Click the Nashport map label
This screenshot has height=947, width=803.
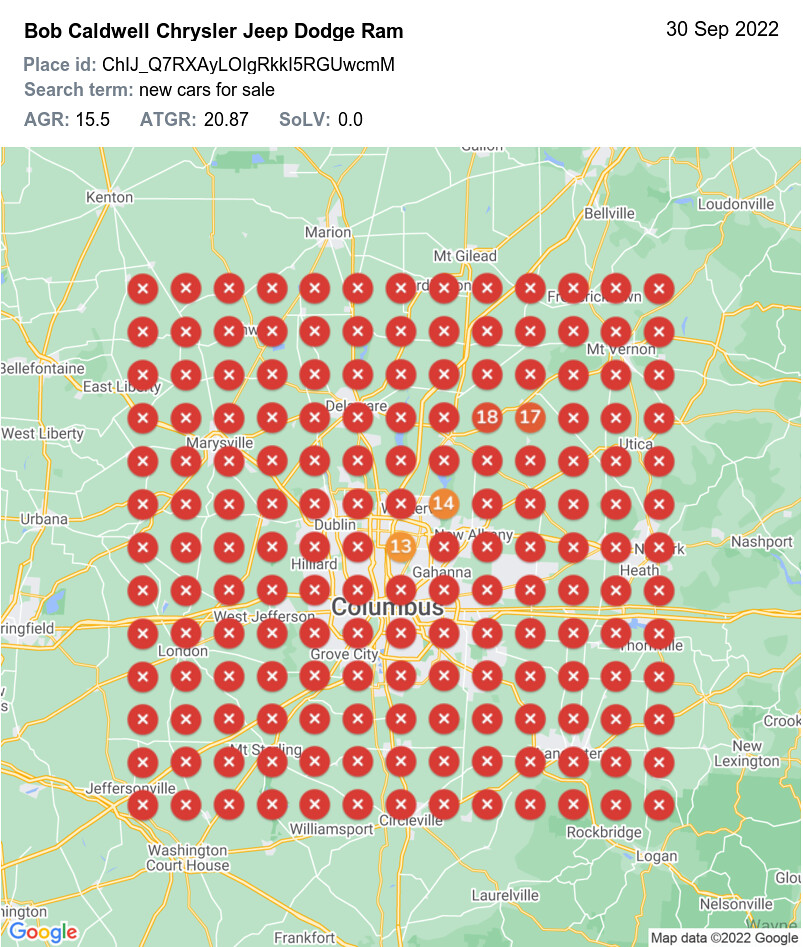click(762, 542)
